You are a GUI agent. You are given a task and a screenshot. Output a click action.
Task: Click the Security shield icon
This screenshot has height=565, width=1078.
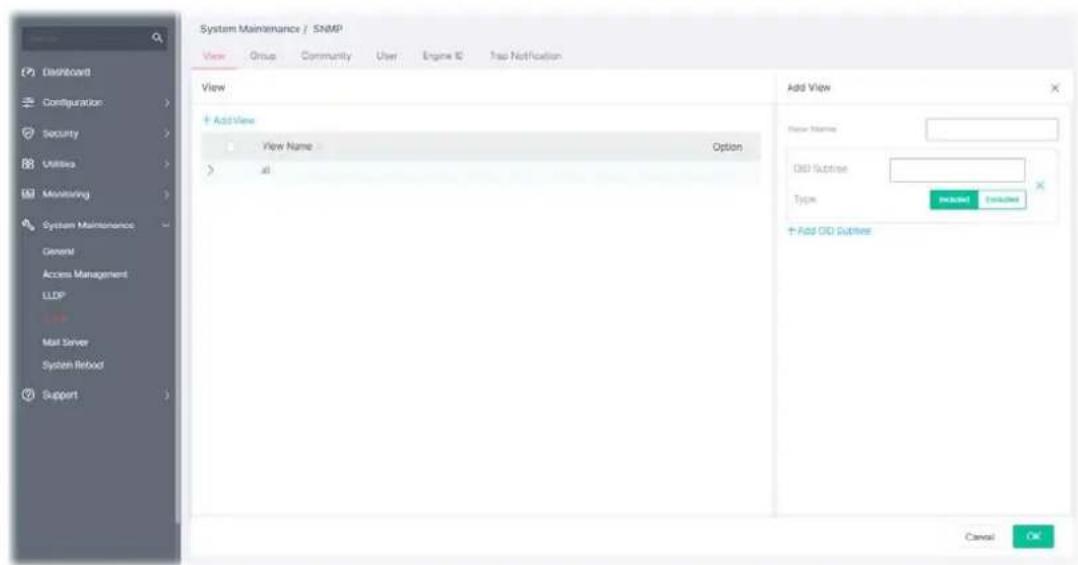coord(28,133)
